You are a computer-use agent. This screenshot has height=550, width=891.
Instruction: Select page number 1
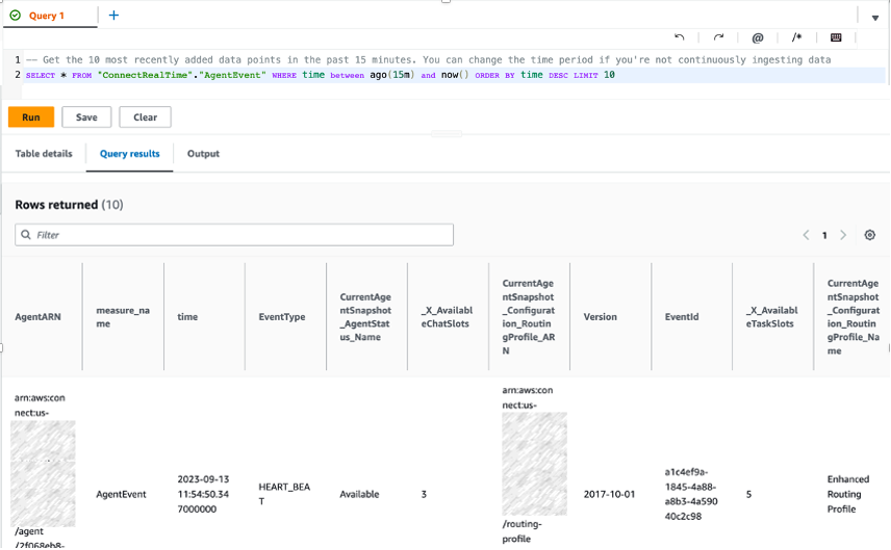click(x=825, y=235)
